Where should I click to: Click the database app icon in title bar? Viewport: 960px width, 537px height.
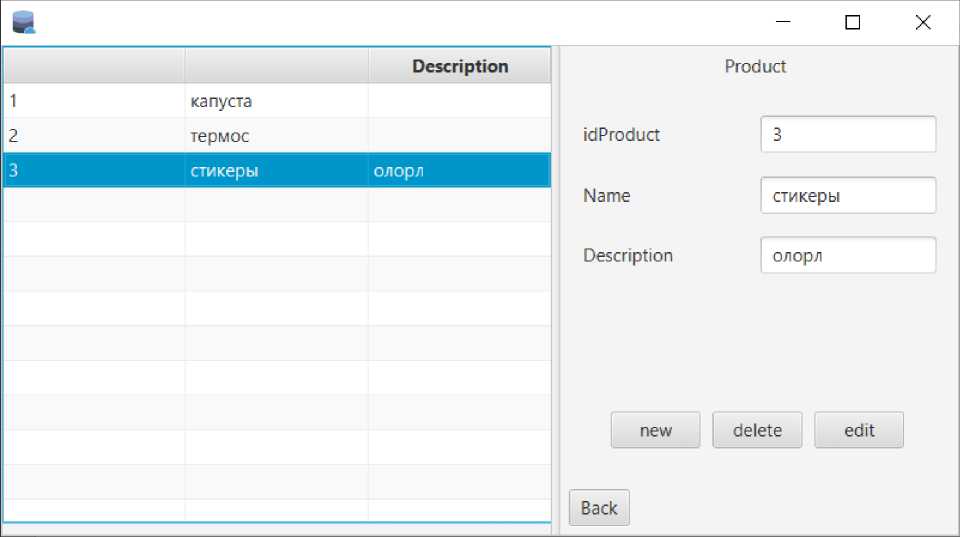23,22
